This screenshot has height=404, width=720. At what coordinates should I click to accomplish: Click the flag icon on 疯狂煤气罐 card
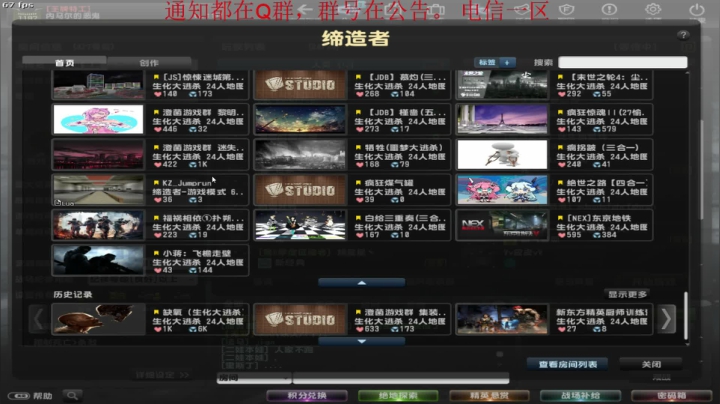pyautogui.click(x=358, y=183)
